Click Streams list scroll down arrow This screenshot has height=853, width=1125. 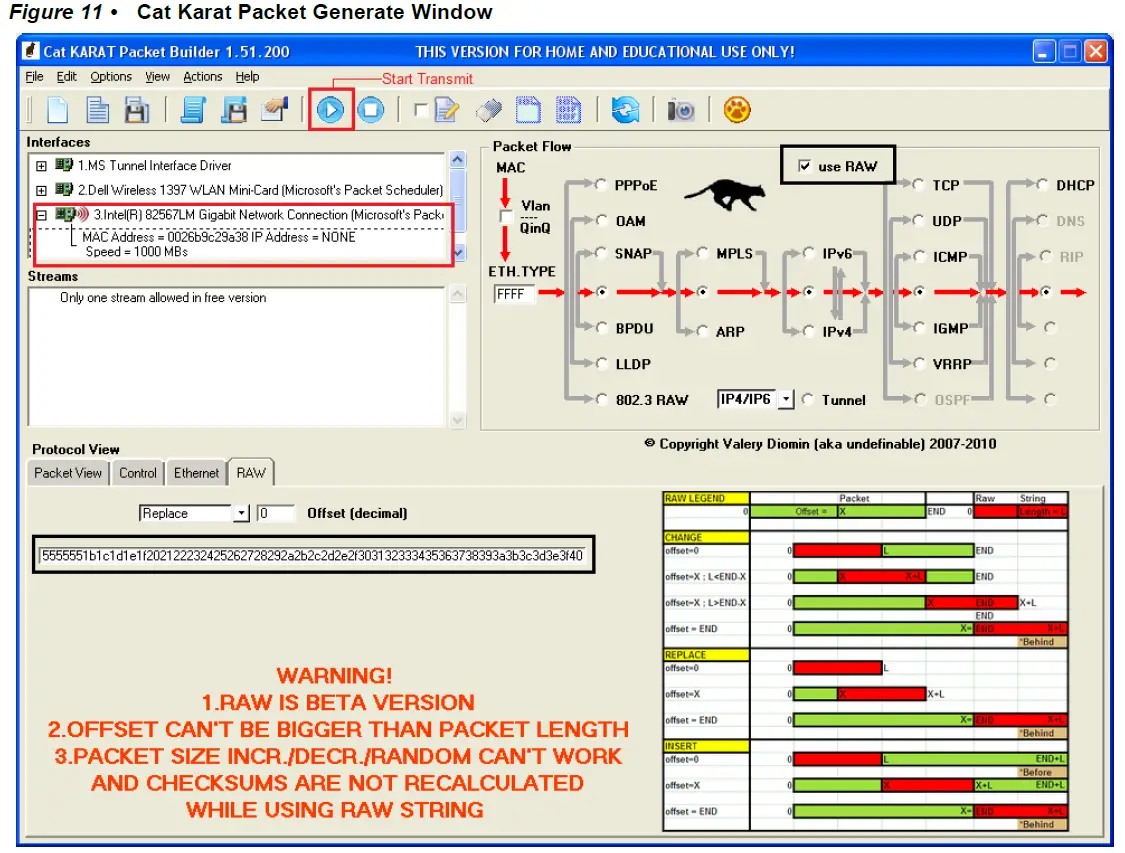tap(457, 420)
